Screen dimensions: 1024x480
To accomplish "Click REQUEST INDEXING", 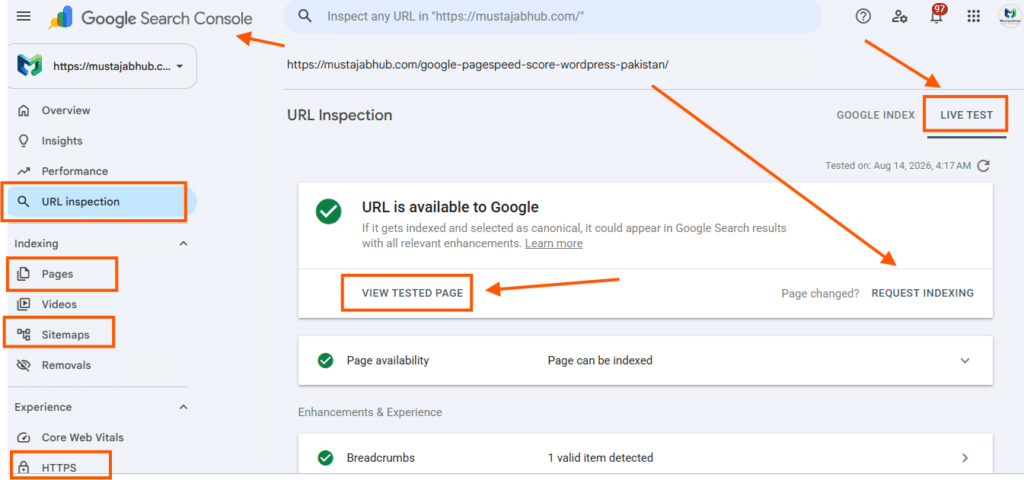I will click(923, 293).
